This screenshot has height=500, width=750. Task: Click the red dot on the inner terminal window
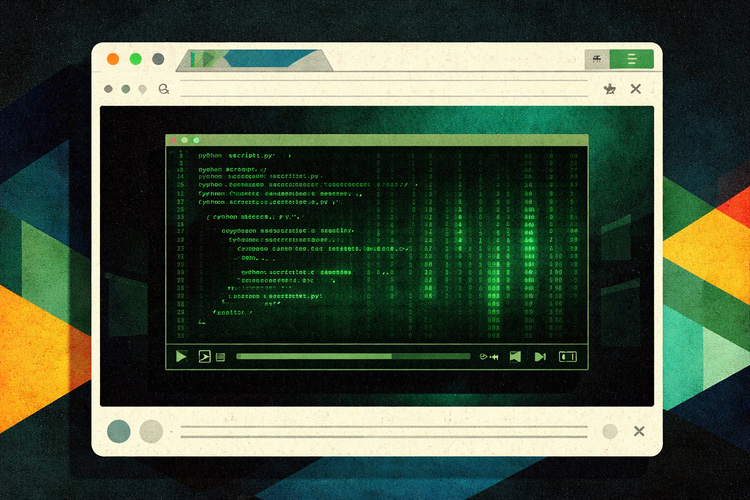coord(173,140)
